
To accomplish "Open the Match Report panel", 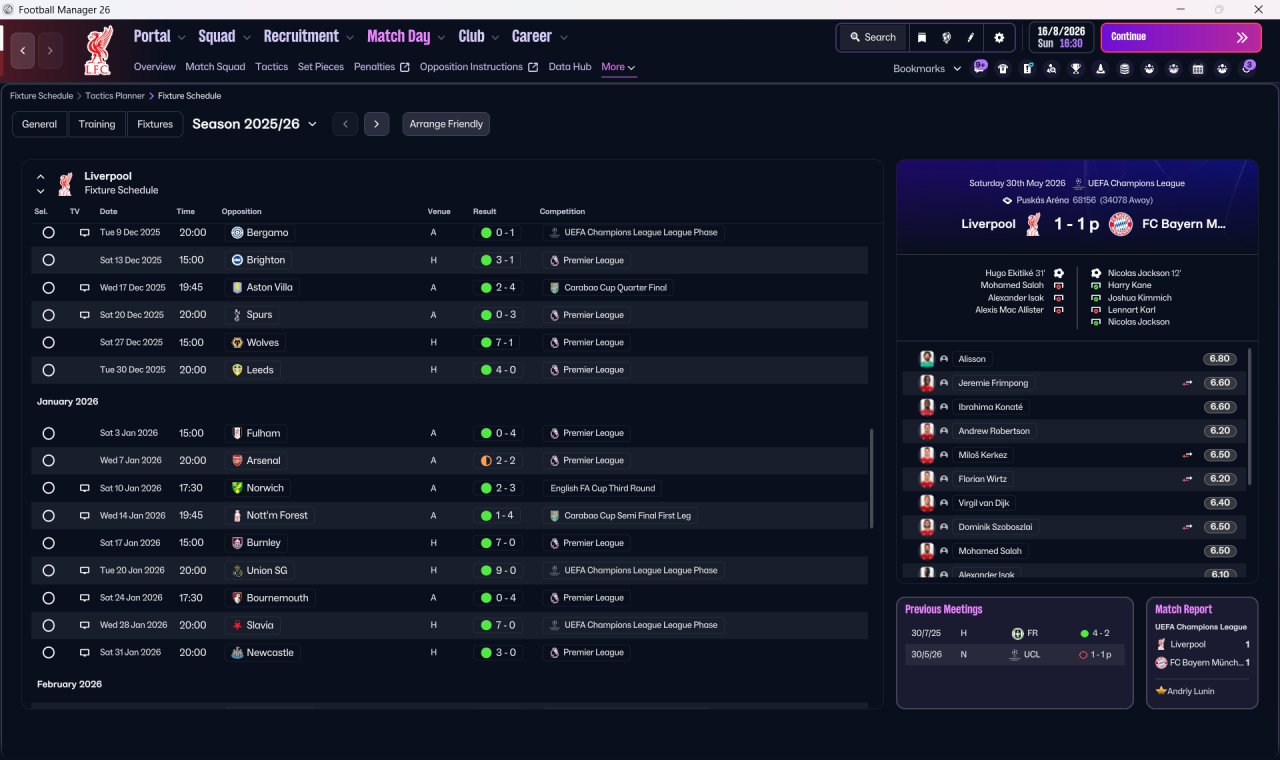I will (x=1202, y=653).
